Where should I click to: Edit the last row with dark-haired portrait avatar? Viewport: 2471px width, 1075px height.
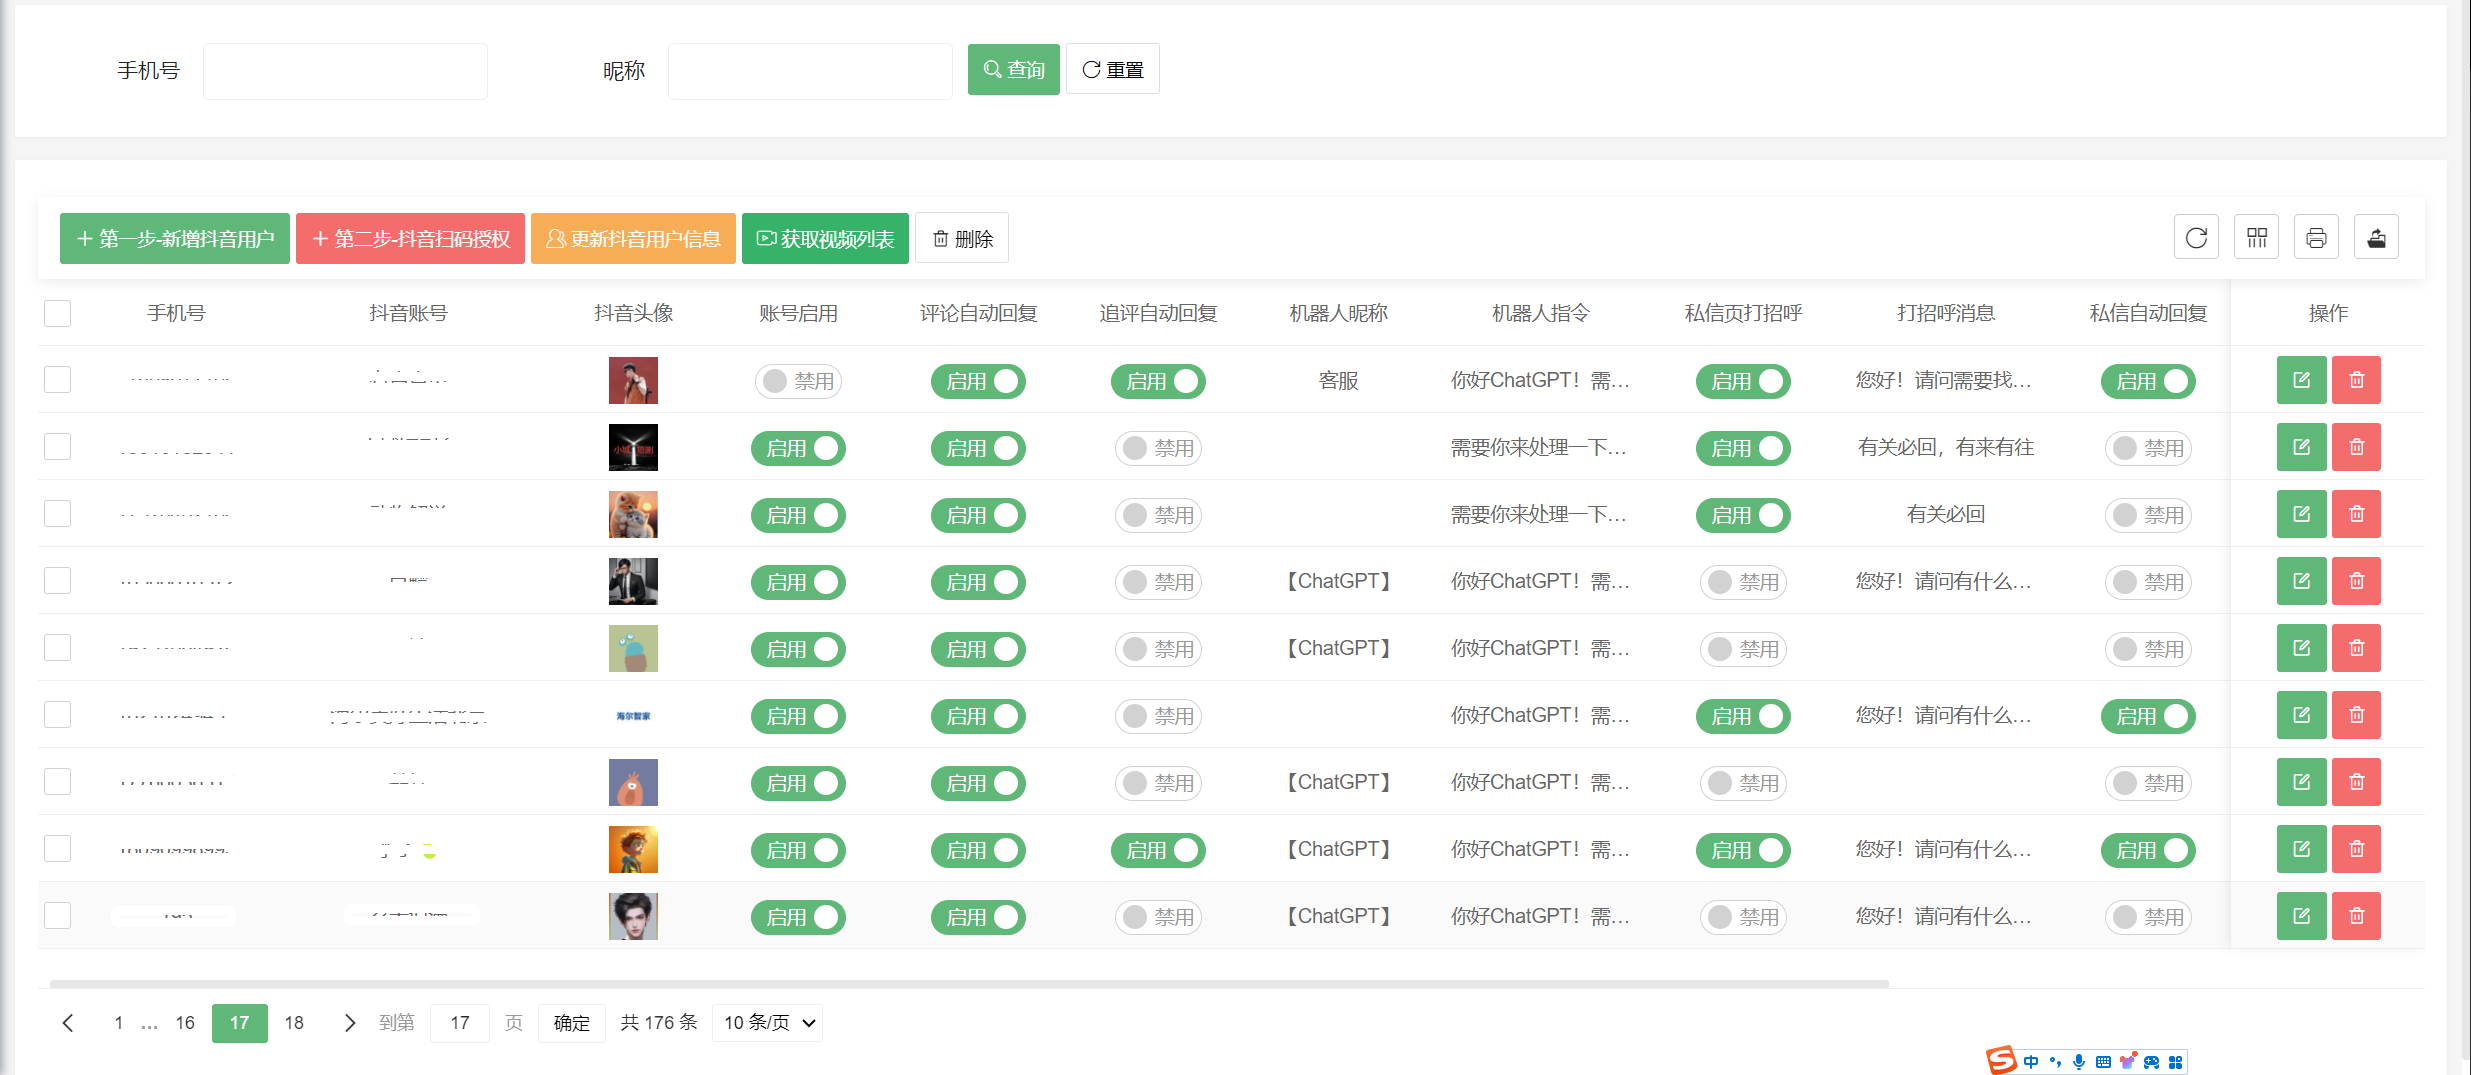click(2301, 916)
